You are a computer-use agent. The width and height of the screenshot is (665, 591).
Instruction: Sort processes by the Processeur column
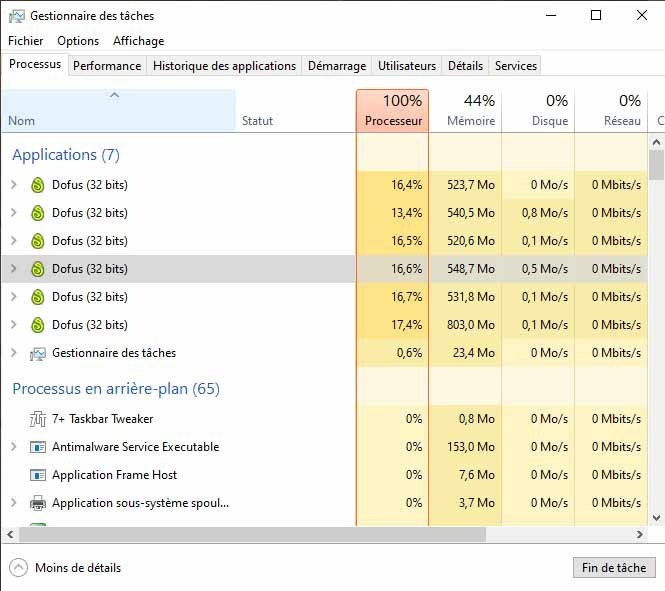coord(392,111)
